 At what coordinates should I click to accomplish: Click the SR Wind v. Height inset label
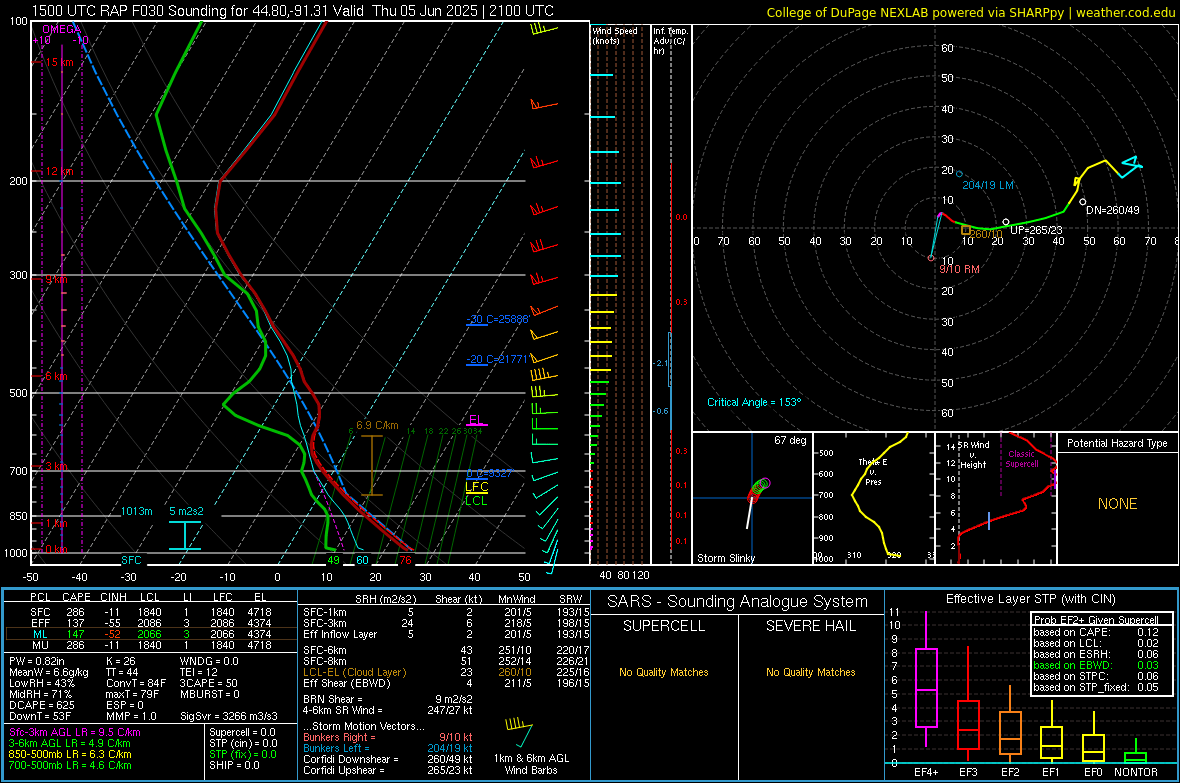973,455
